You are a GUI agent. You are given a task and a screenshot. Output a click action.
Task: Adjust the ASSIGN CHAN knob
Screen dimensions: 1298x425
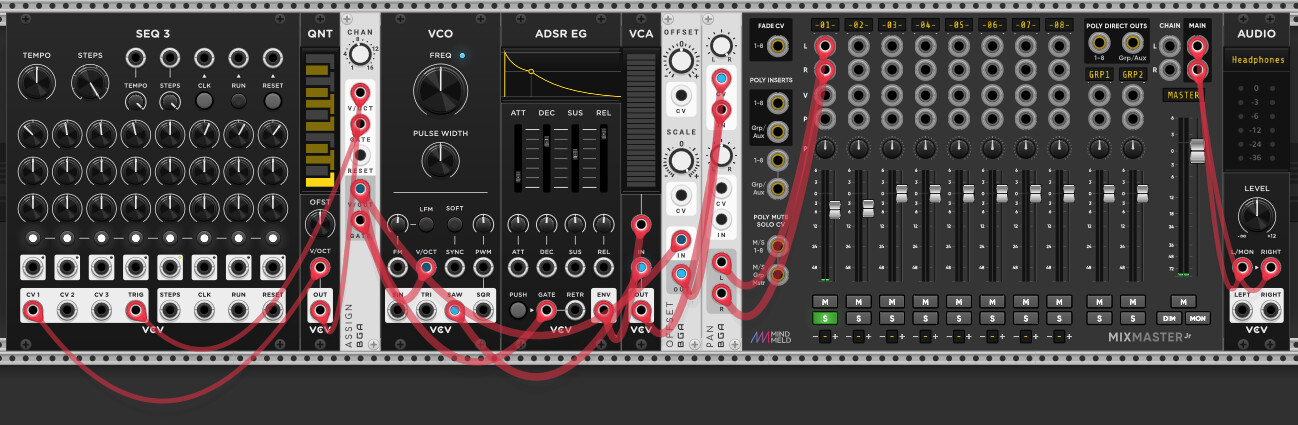360,57
